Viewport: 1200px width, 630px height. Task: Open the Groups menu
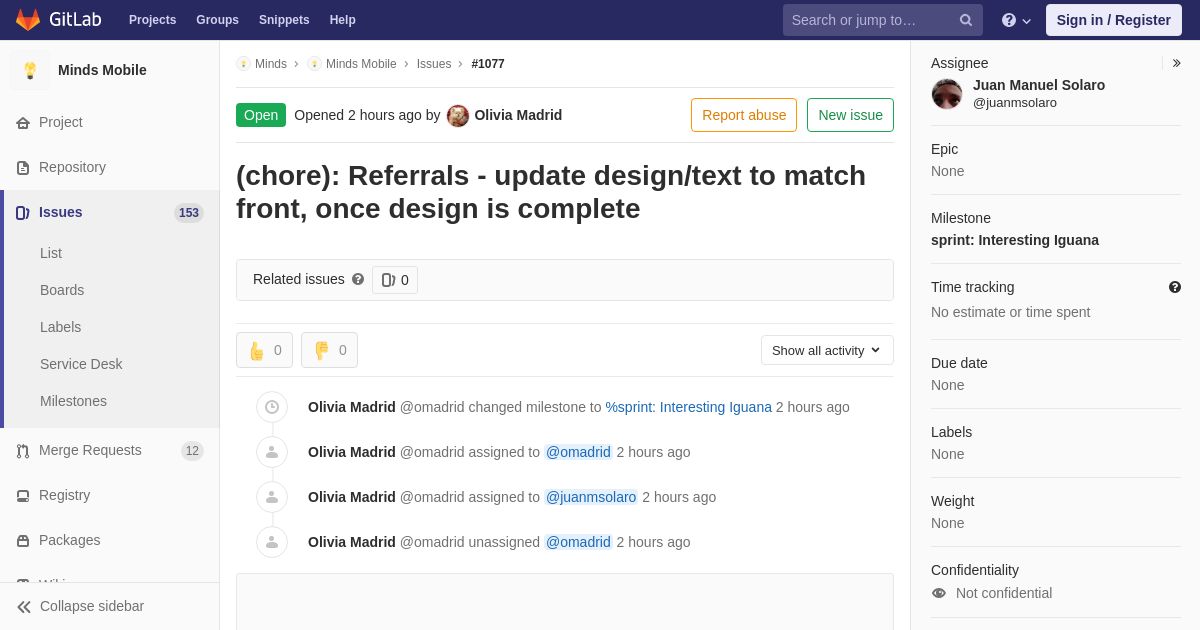coord(217,20)
